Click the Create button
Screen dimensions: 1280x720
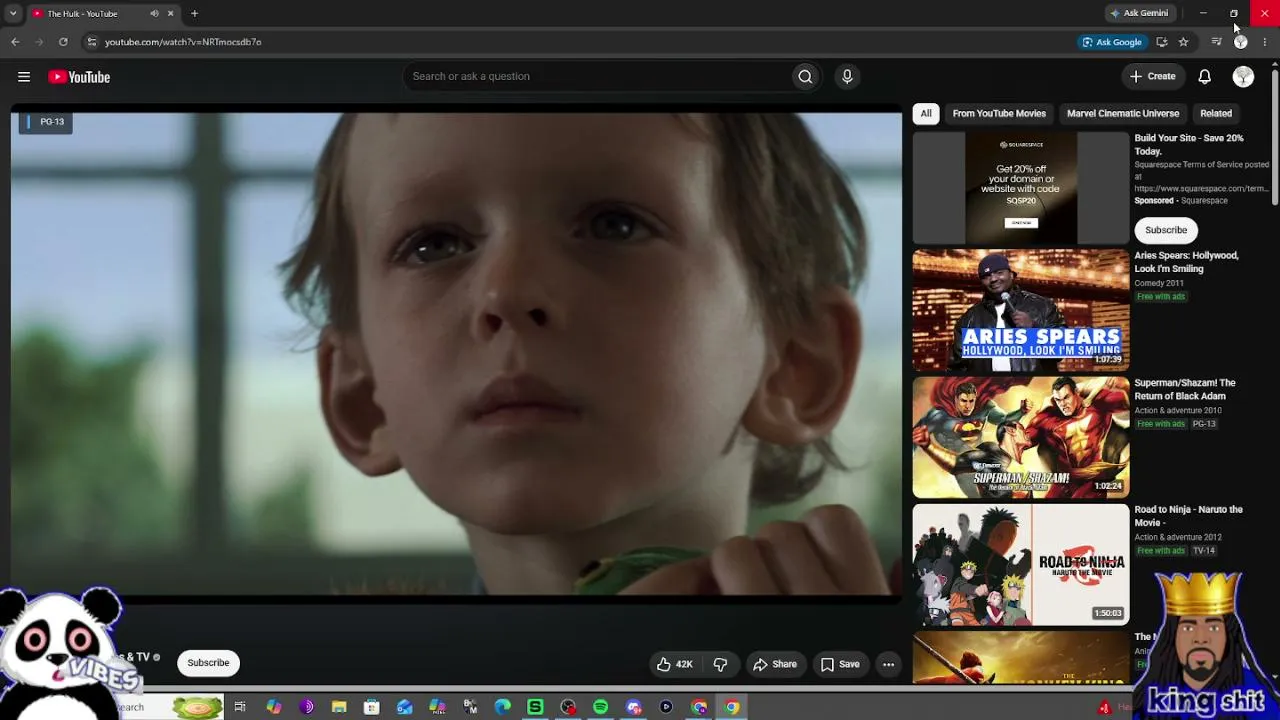pyautogui.click(x=1152, y=76)
